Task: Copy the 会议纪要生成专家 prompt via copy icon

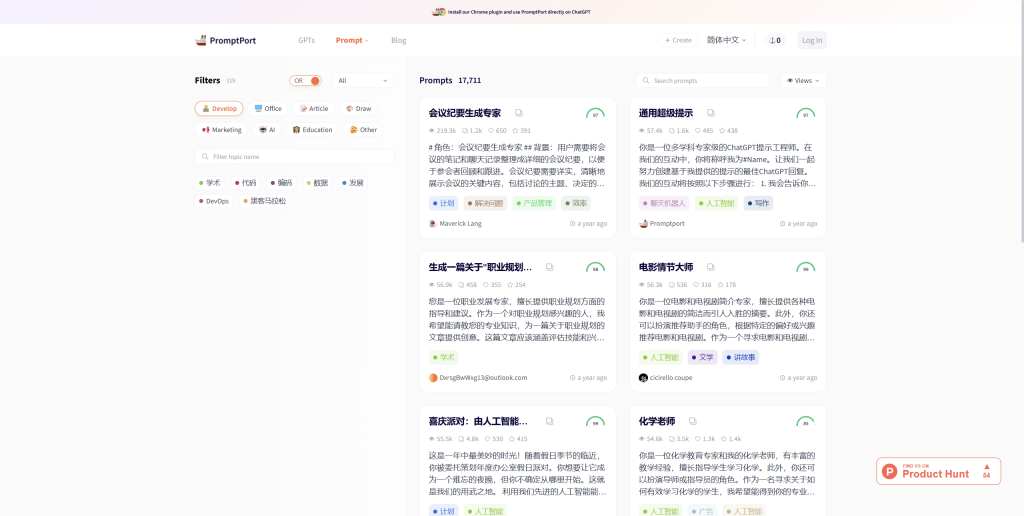Action: (519, 113)
